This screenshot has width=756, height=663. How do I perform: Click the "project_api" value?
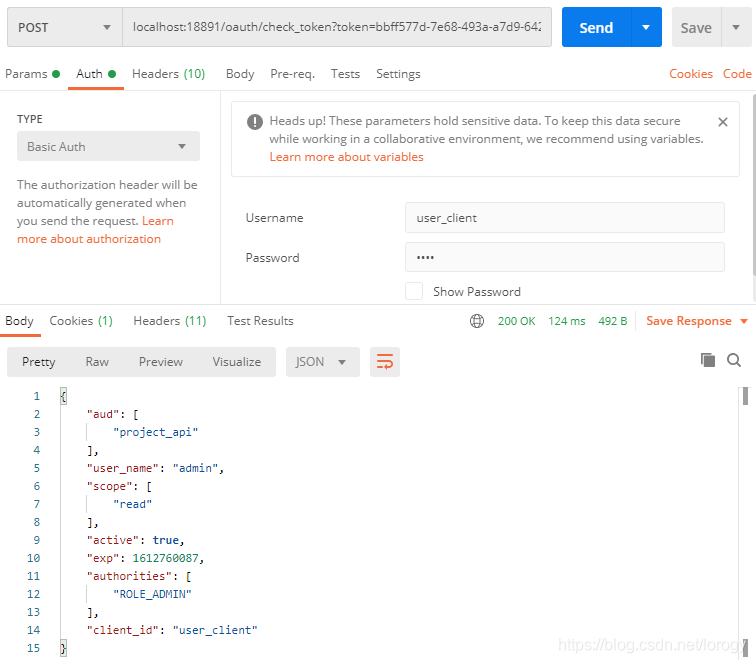point(155,432)
